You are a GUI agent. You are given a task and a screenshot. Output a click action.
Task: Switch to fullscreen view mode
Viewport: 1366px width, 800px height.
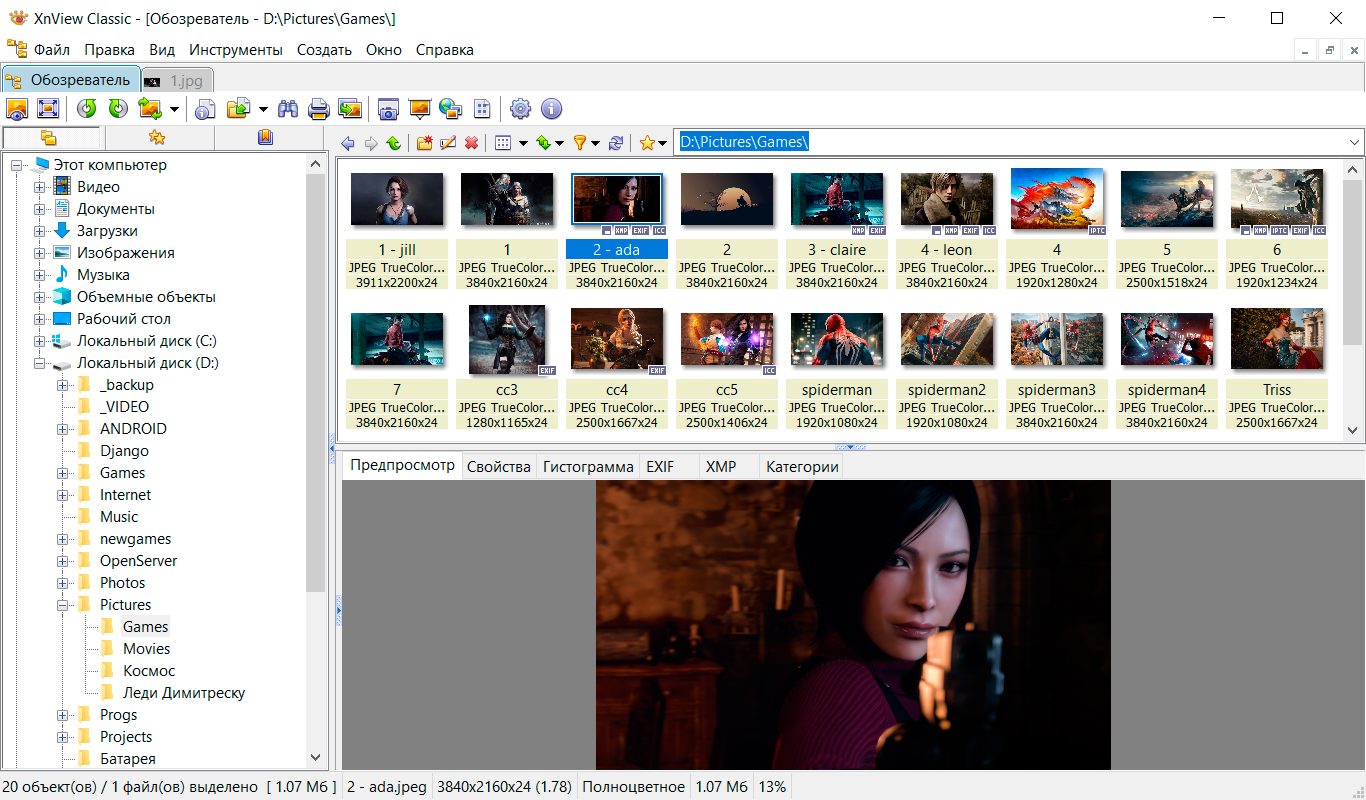[x=47, y=109]
